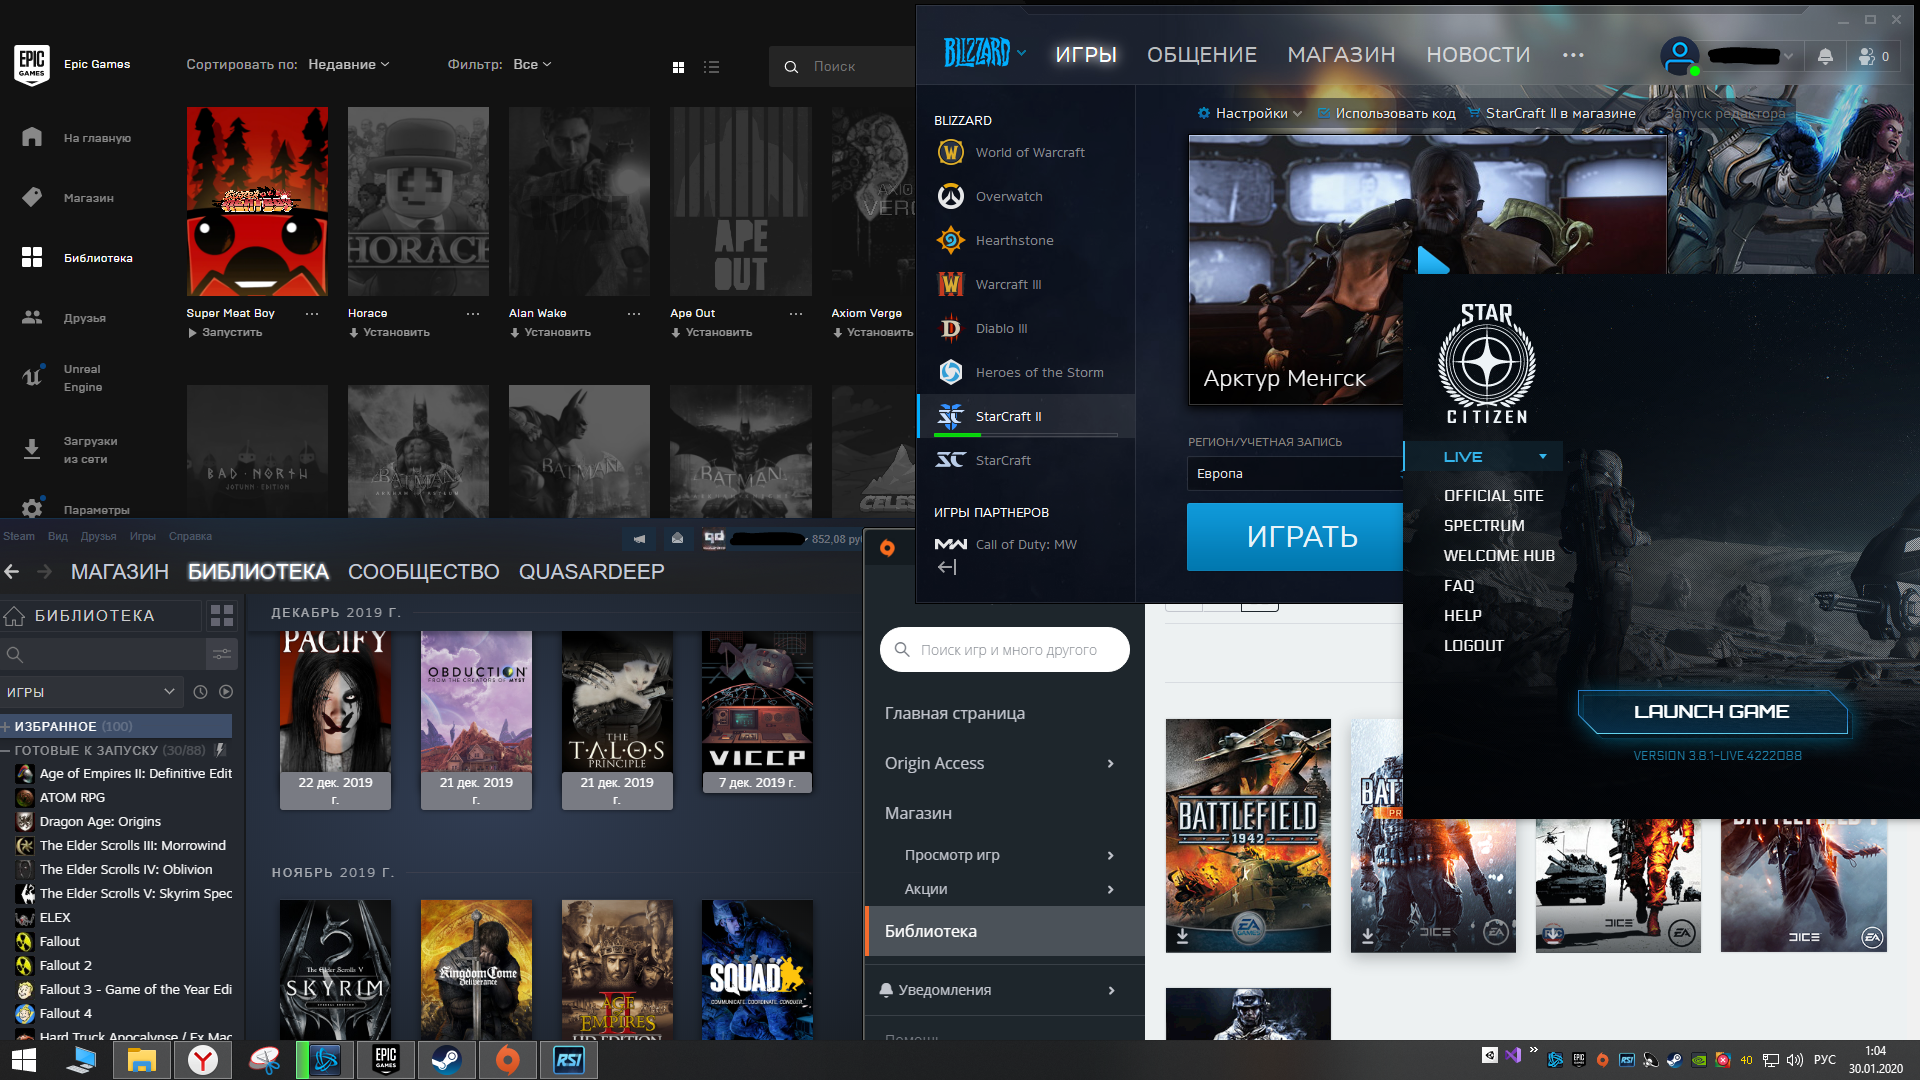Image resolution: width=1920 pixels, height=1080 pixels.
Task: Open Yandex browser from taskbar
Action: (x=203, y=1060)
